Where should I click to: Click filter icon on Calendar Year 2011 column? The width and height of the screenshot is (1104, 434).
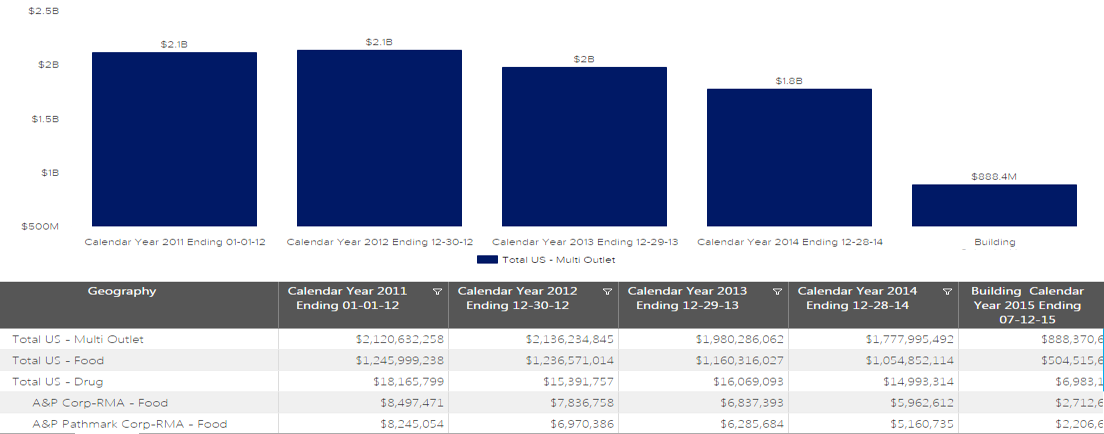437,292
